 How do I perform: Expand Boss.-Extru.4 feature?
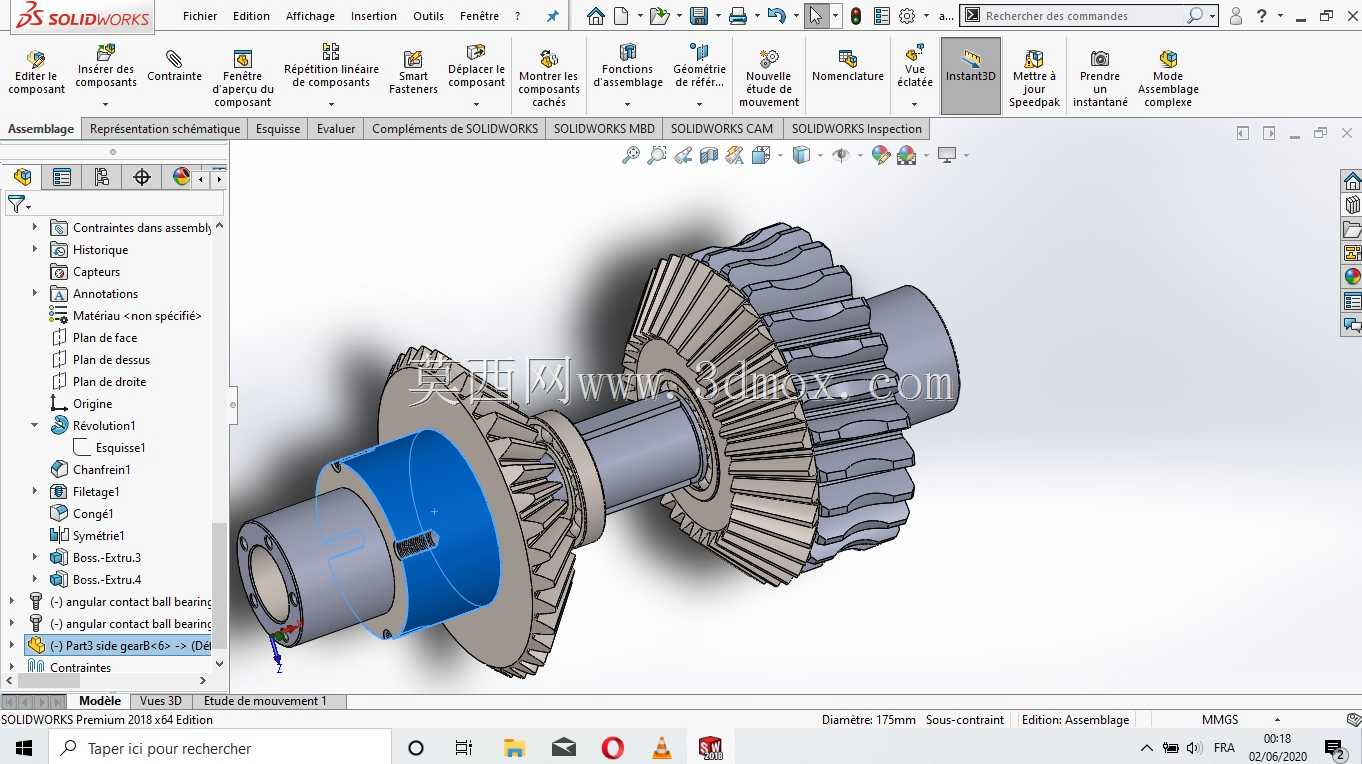35,580
